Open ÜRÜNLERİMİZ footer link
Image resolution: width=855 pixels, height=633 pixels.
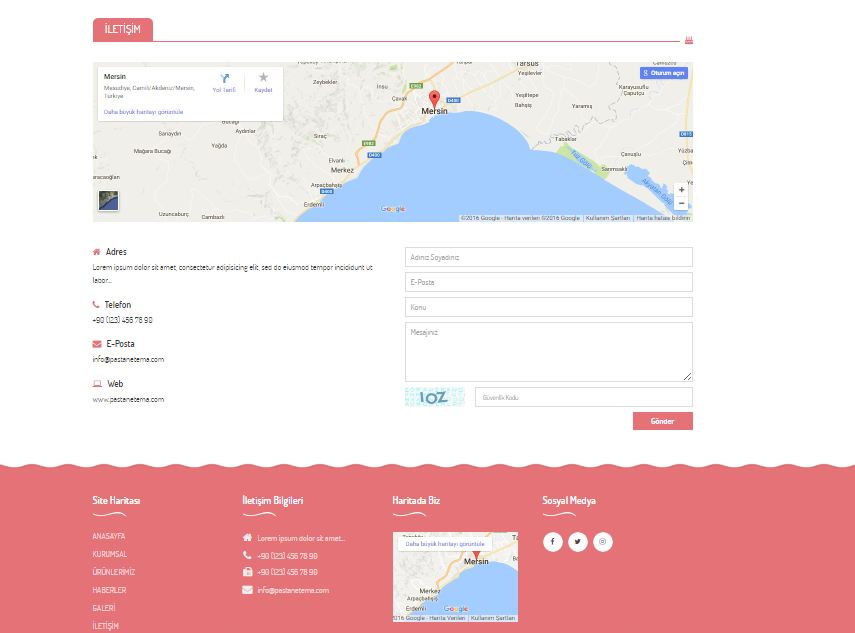click(113, 572)
